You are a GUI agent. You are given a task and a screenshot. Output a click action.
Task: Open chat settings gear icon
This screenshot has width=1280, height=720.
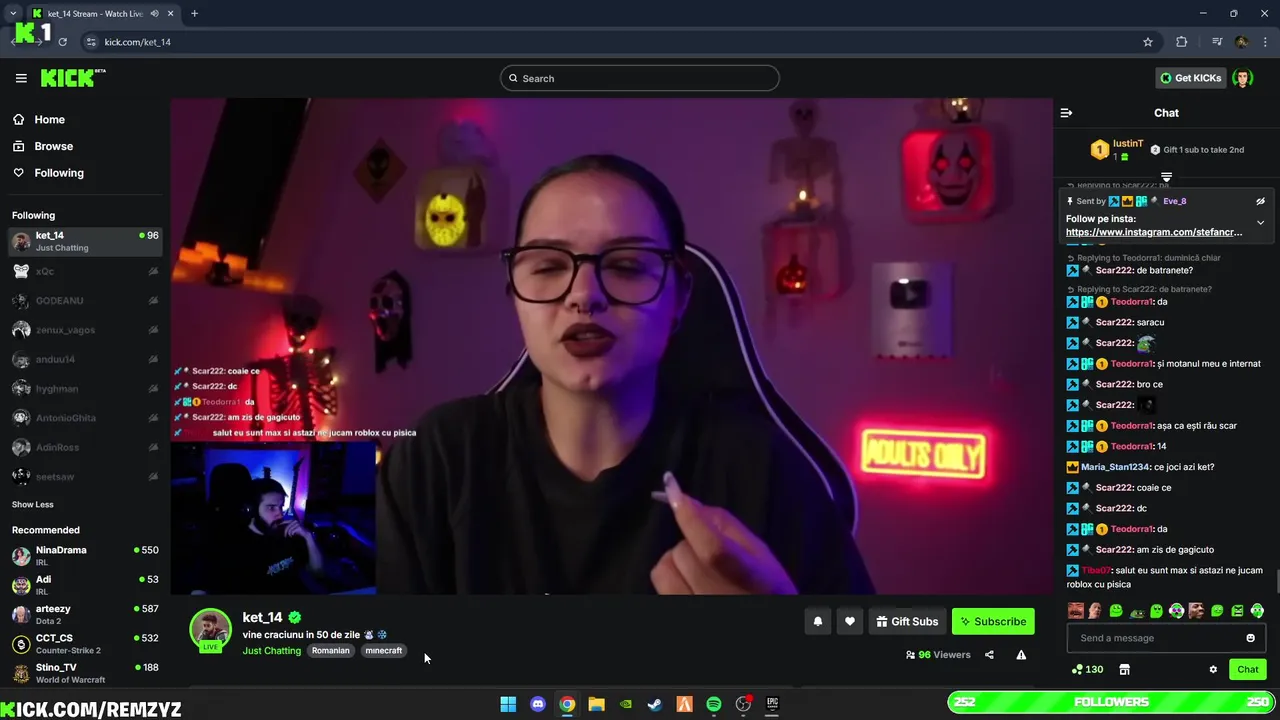coord(1213,669)
